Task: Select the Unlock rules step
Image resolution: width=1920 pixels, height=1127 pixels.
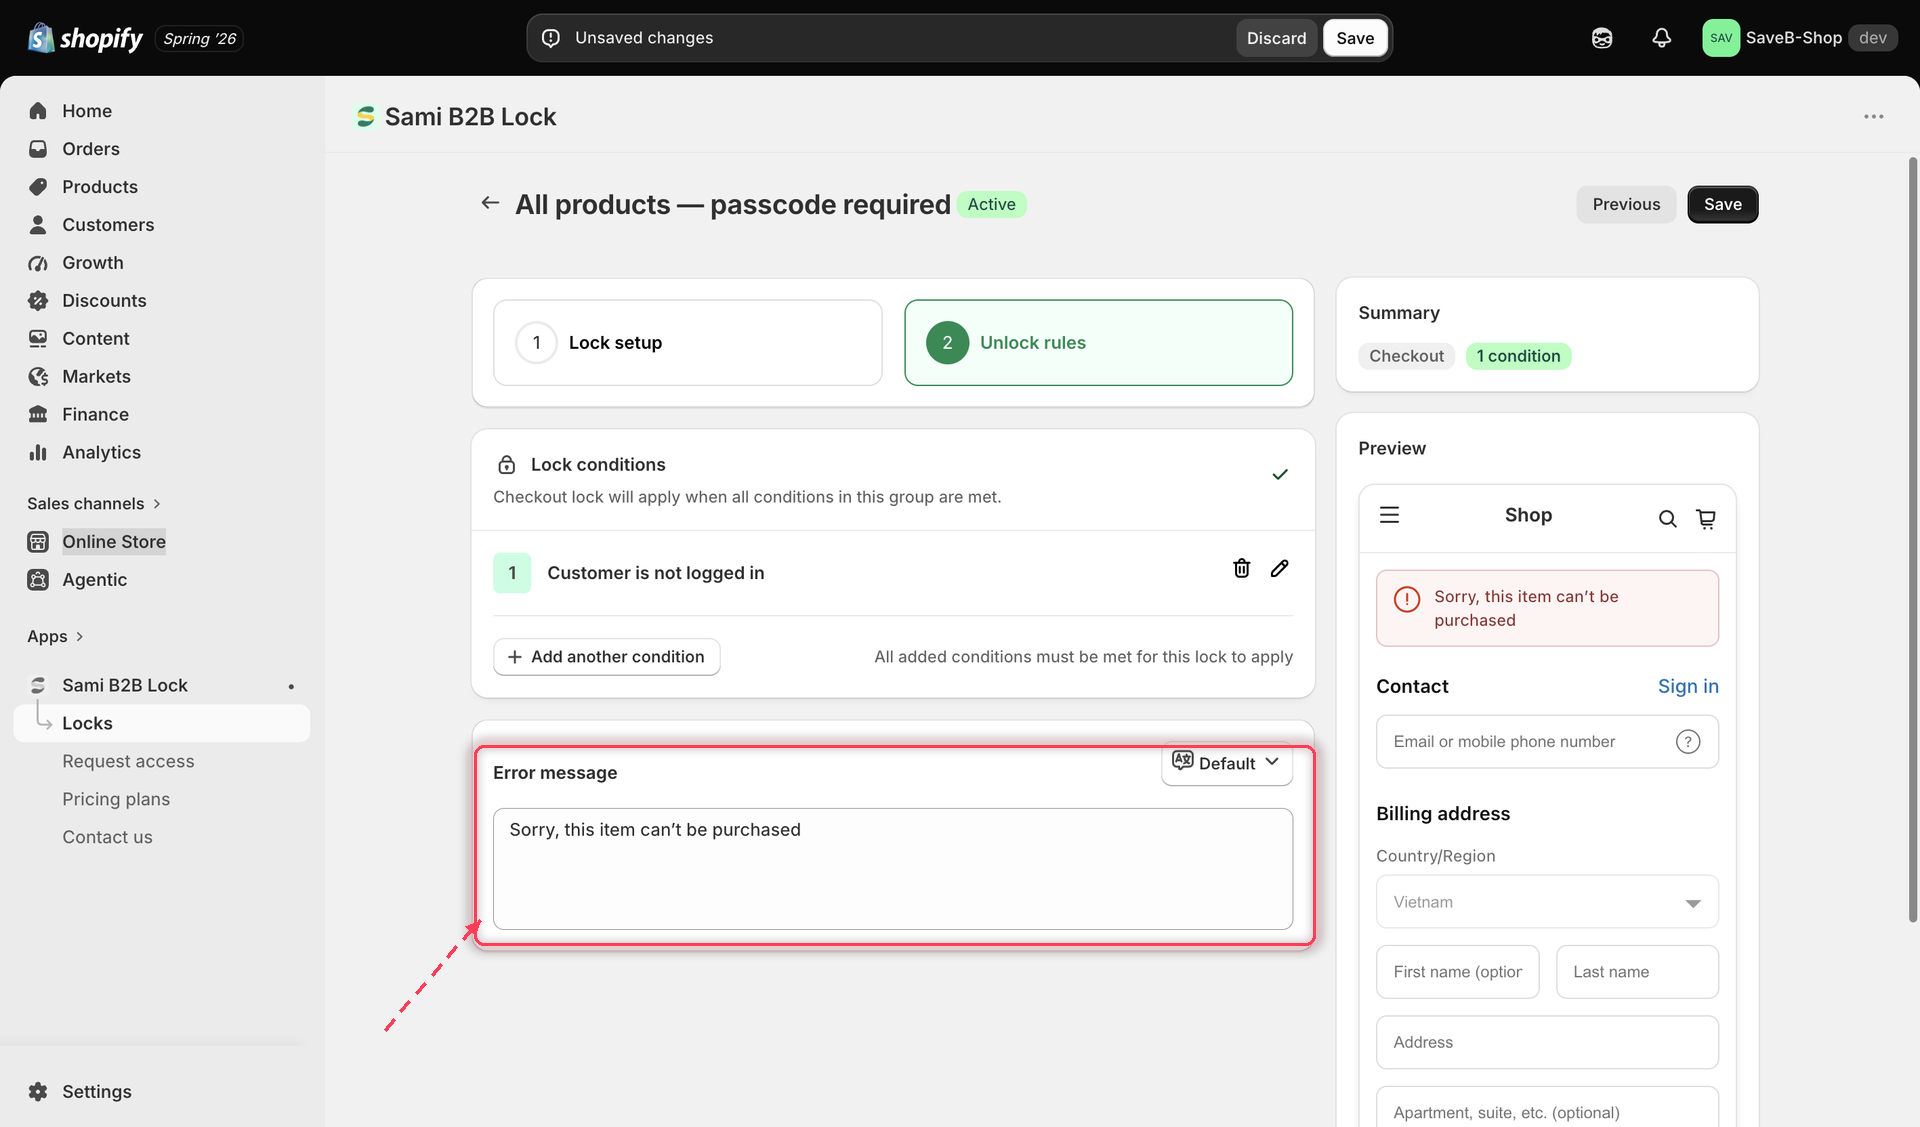Action: [x=1098, y=343]
